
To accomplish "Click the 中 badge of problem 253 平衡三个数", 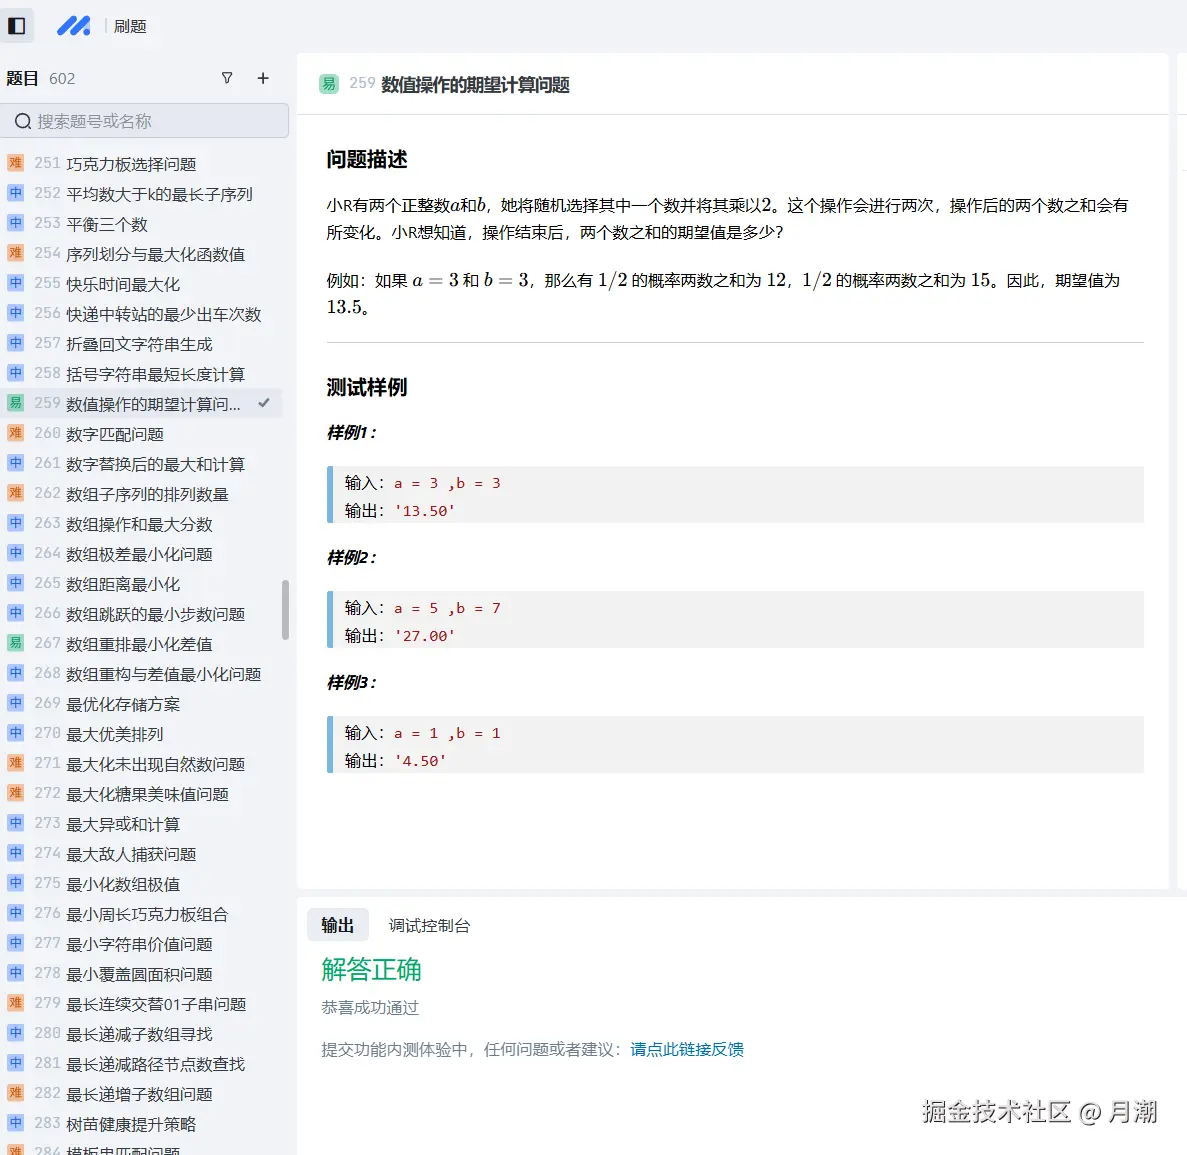I will pos(16,224).
